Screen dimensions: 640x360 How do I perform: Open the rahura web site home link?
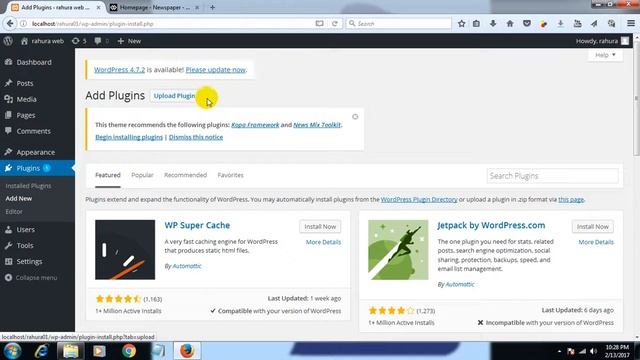42,41
